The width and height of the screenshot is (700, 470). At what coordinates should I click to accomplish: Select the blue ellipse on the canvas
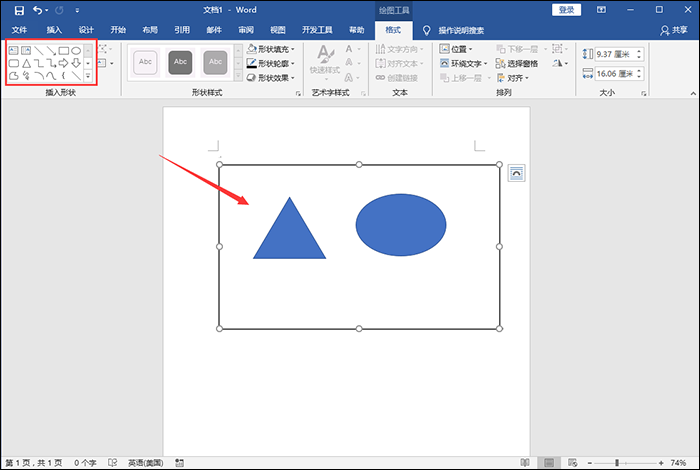click(x=401, y=225)
